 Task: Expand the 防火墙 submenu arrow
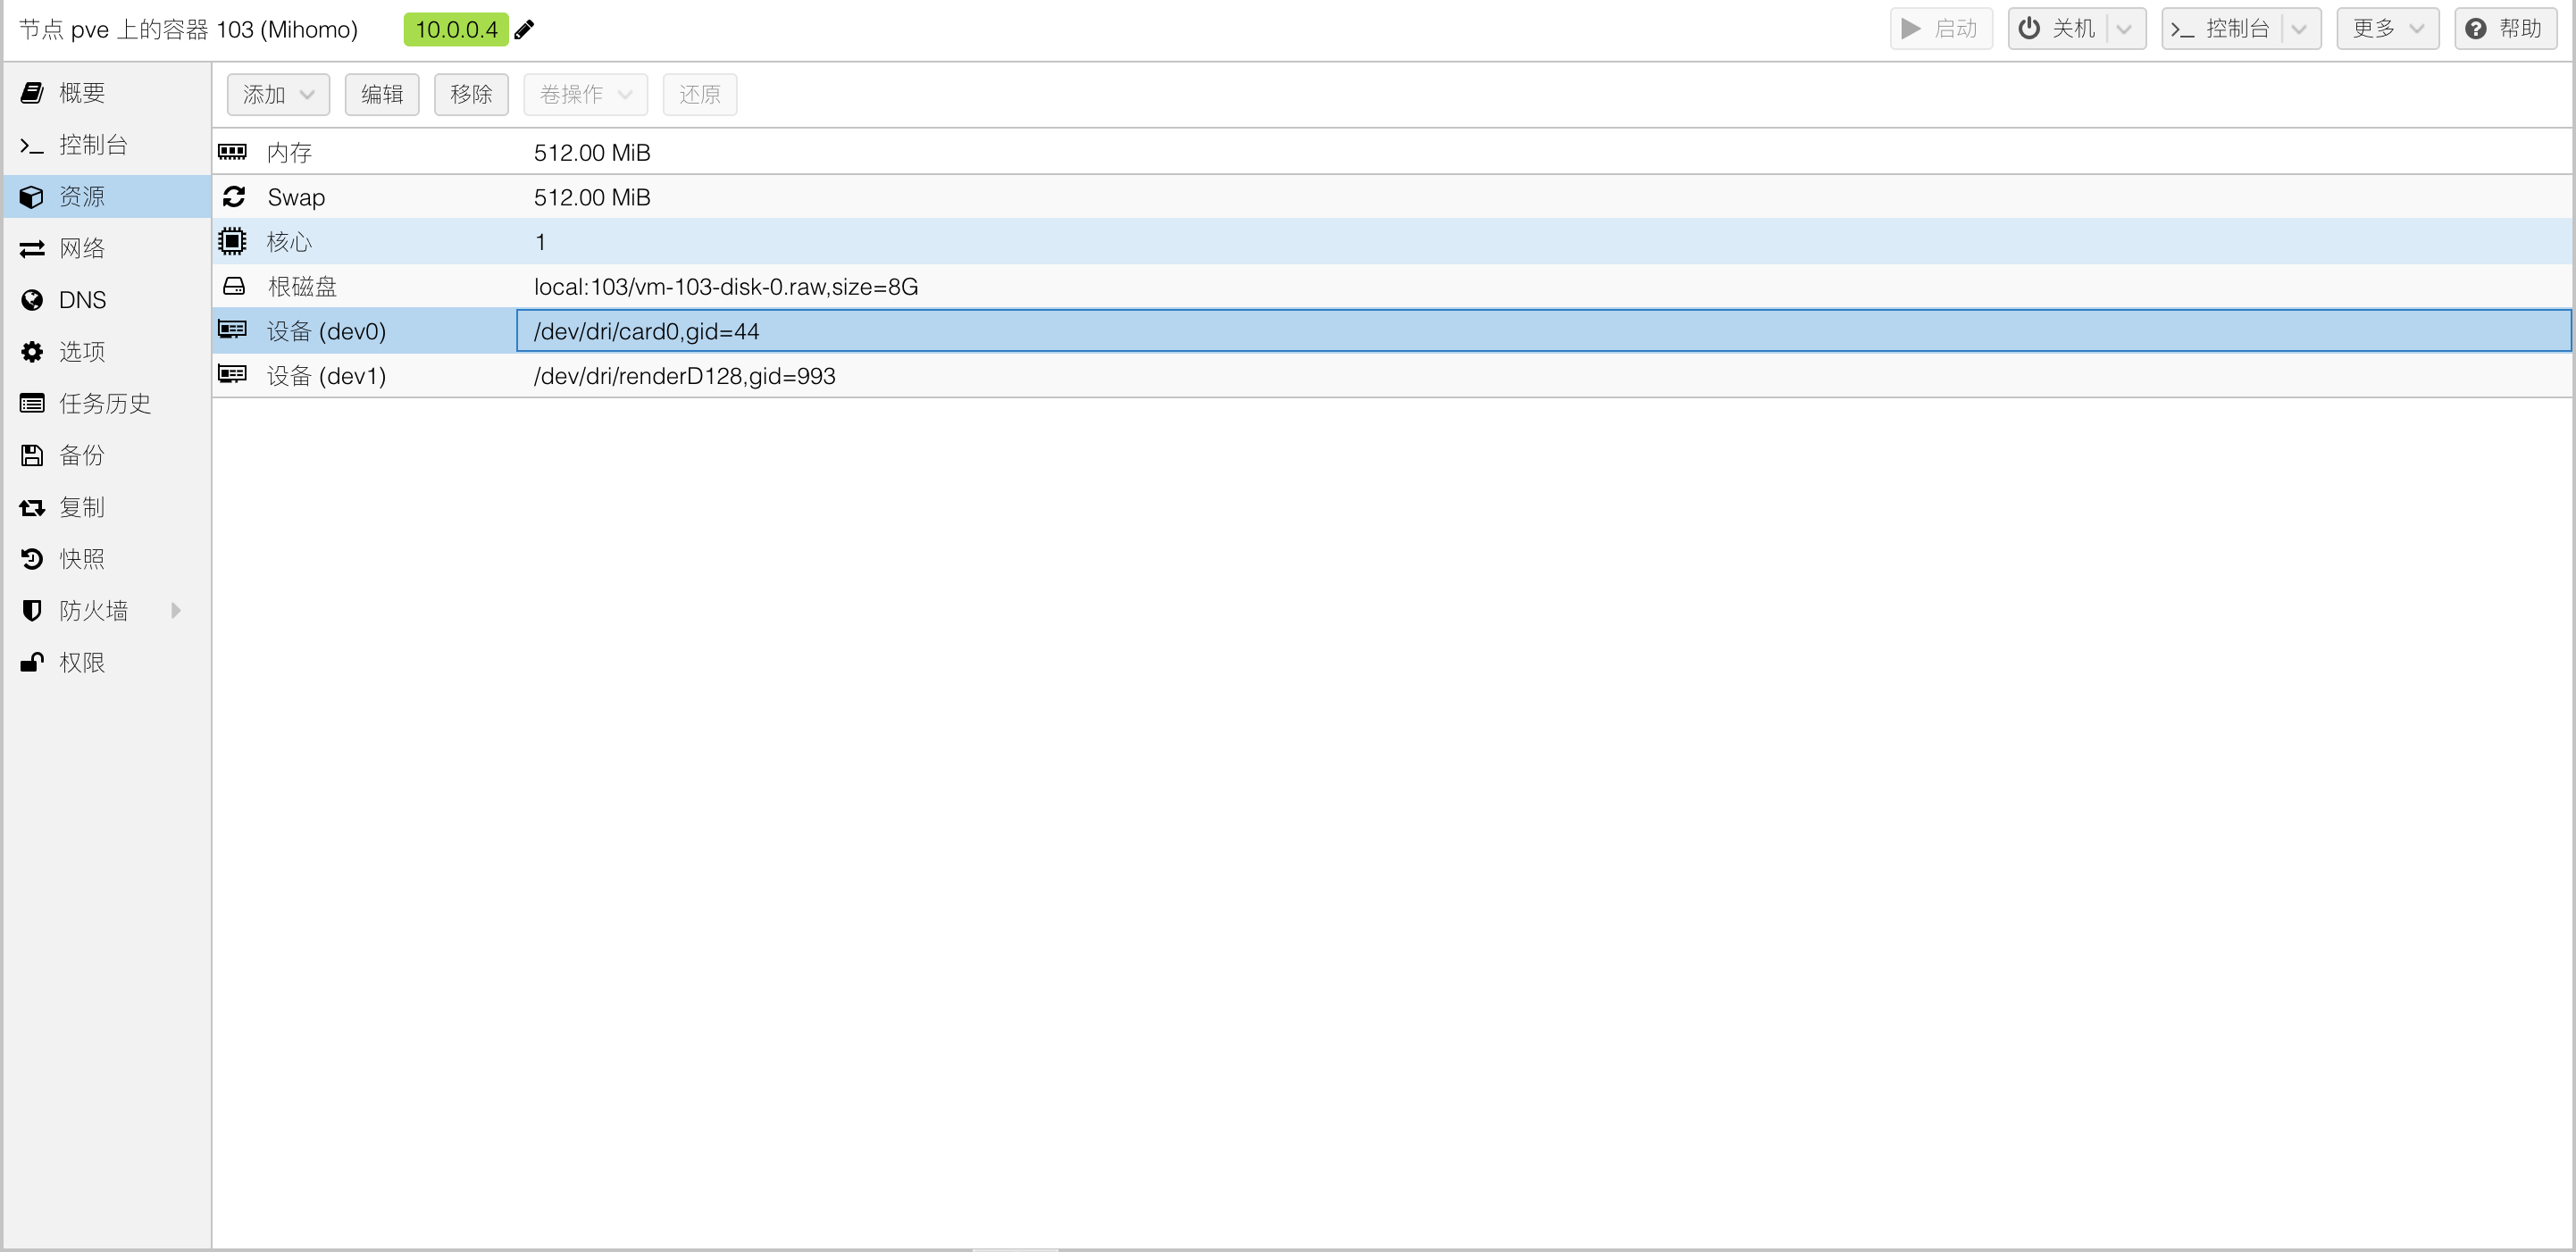(x=176, y=610)
